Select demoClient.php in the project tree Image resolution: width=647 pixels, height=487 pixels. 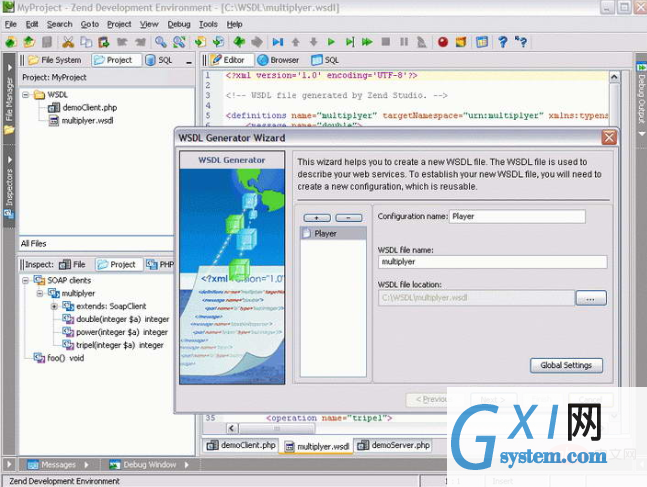point(83,108)
